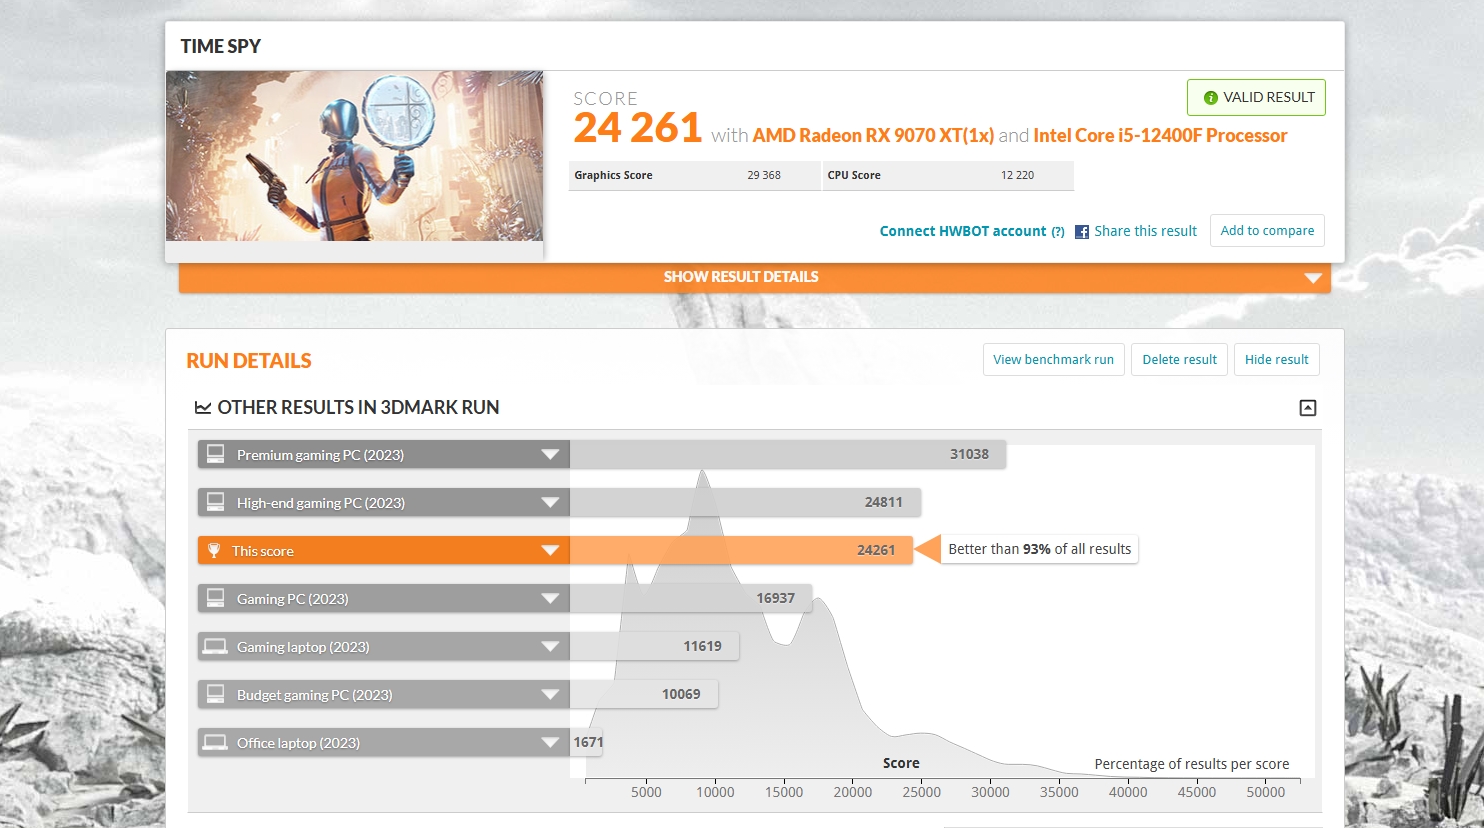Viewport: 1484px width, 828px height.
Task: Click the large overall score 24 261
Action: [638, 129]
